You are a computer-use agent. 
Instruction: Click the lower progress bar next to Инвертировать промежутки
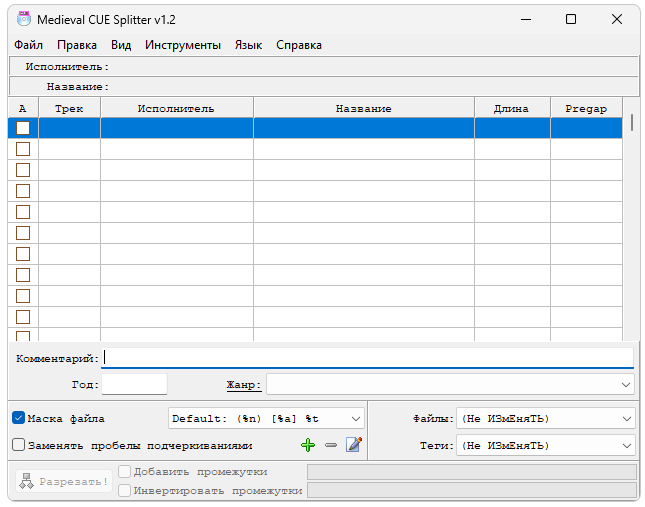point(472,490)
